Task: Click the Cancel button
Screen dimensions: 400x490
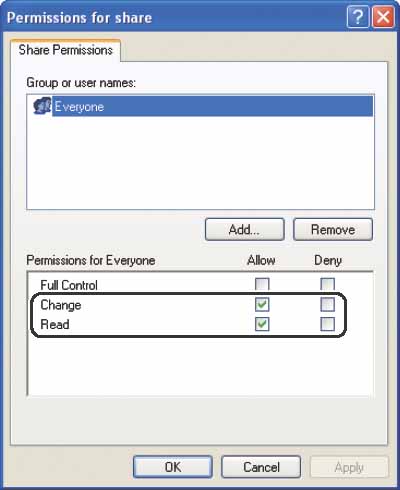Action: click(x=261, y=467)
